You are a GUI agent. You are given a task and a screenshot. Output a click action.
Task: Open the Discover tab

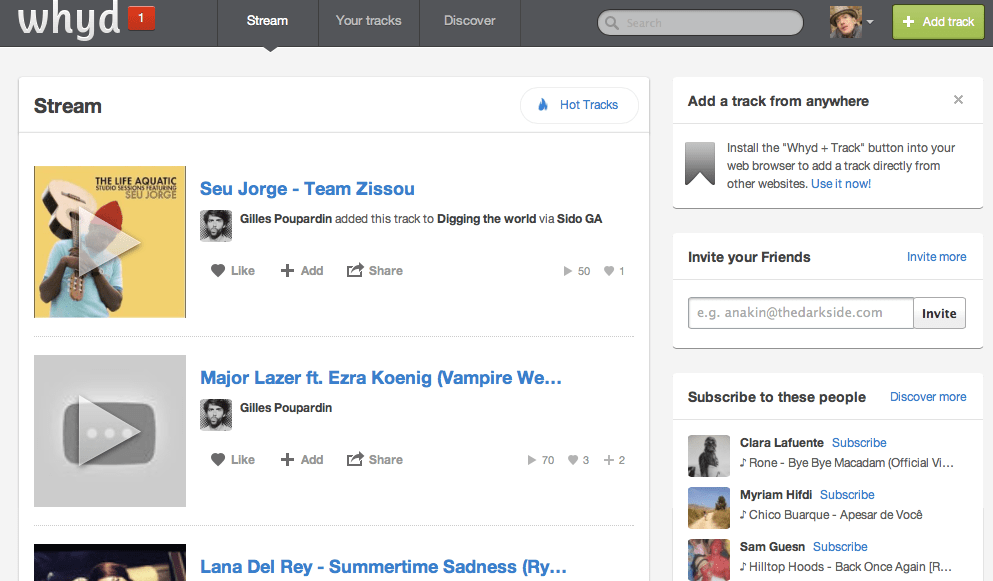click(x=470, y=21)
